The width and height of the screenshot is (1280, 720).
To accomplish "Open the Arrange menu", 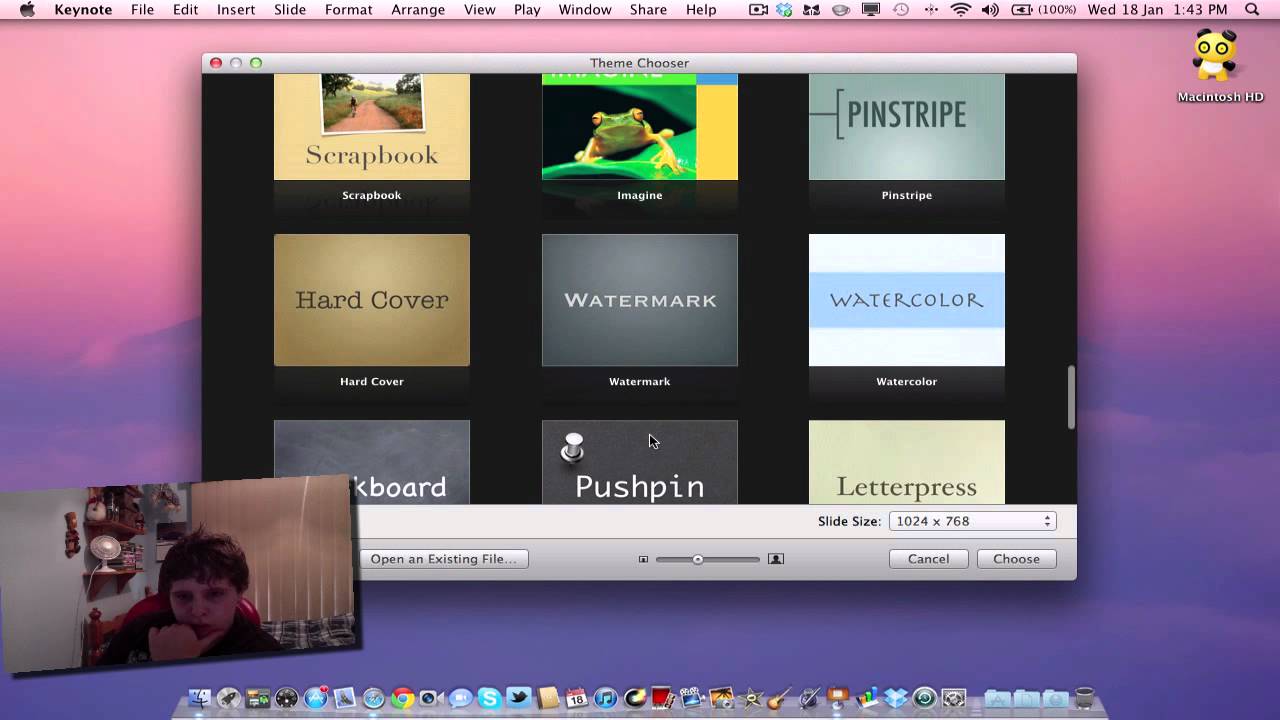I will click(x=418, y=9).
